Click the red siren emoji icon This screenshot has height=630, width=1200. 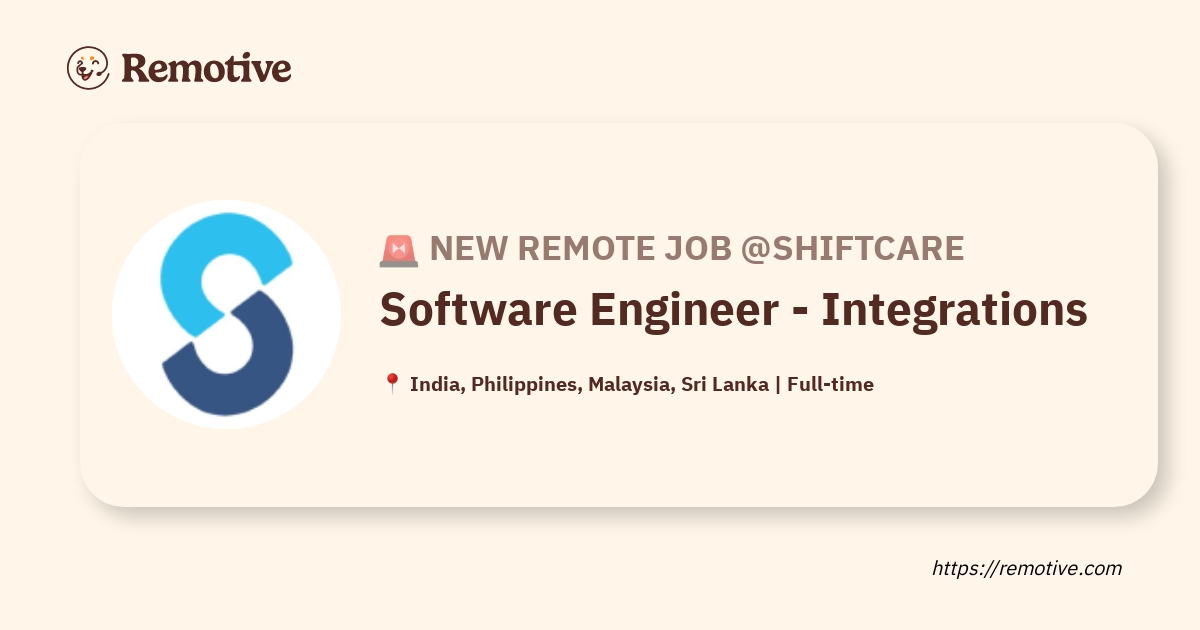tap(398, 250)
